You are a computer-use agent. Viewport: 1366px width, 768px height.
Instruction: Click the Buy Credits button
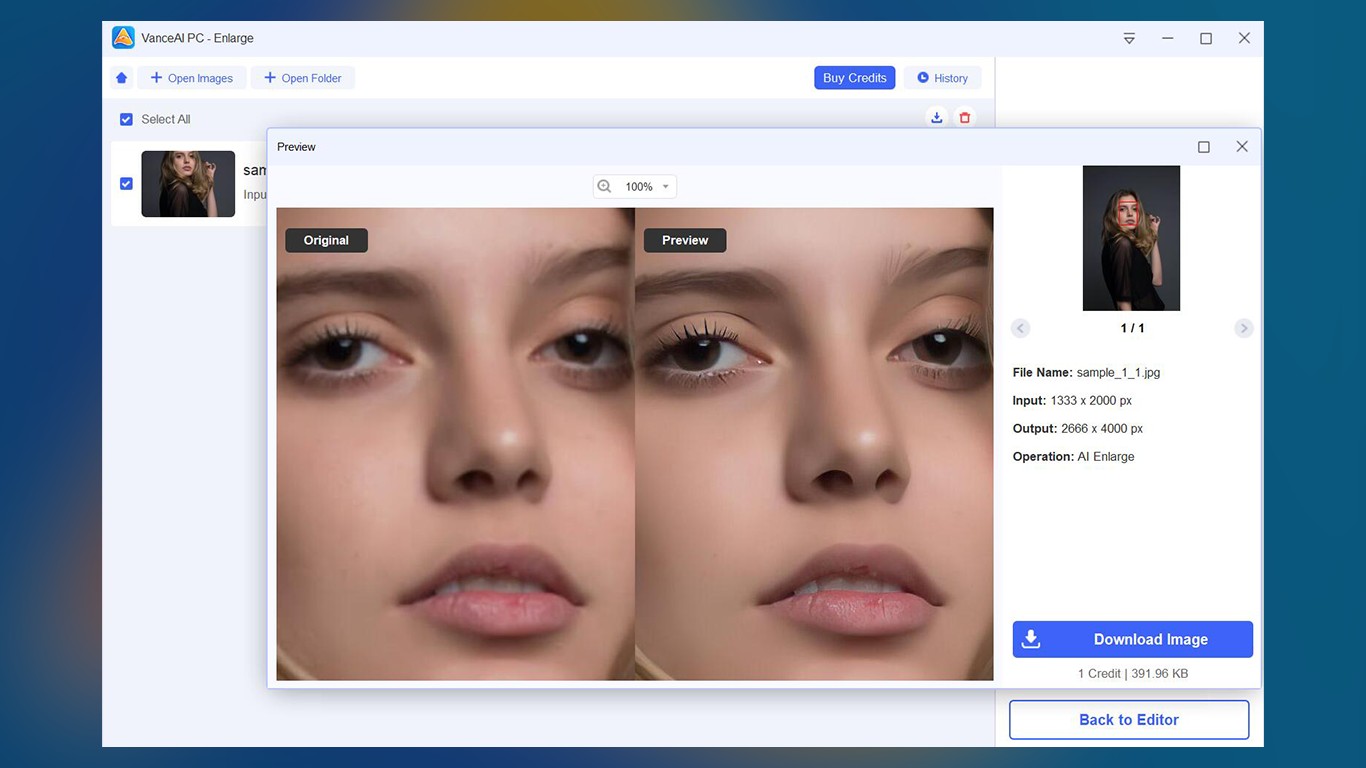[854, 78]
